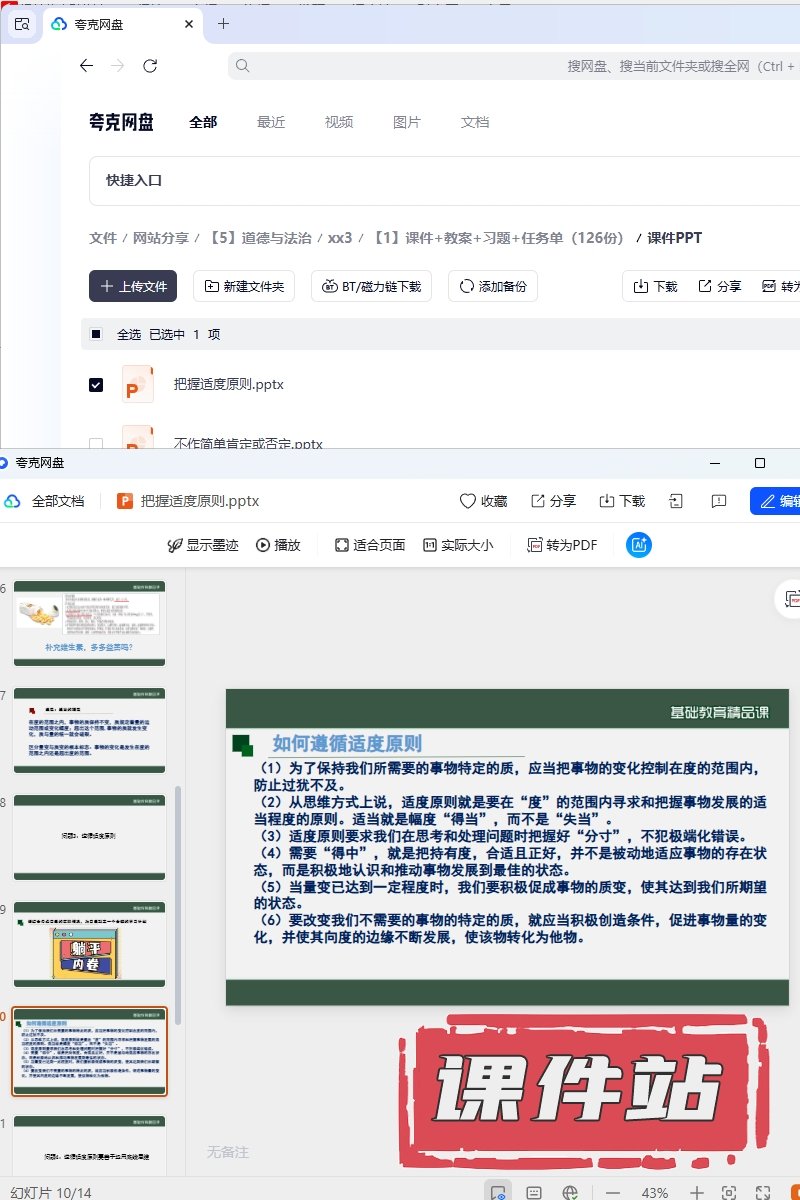Click the 新建文件夹 new folder button
Screen dimensions: 800x1200
coord(244,286)
